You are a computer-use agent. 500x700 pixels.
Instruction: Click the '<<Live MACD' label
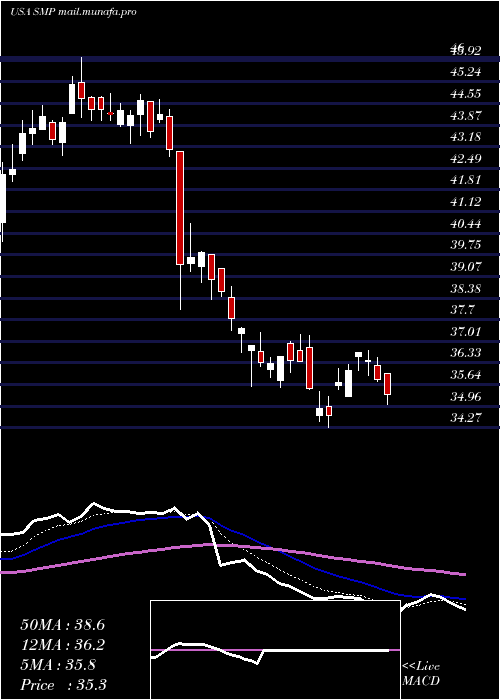421,673
